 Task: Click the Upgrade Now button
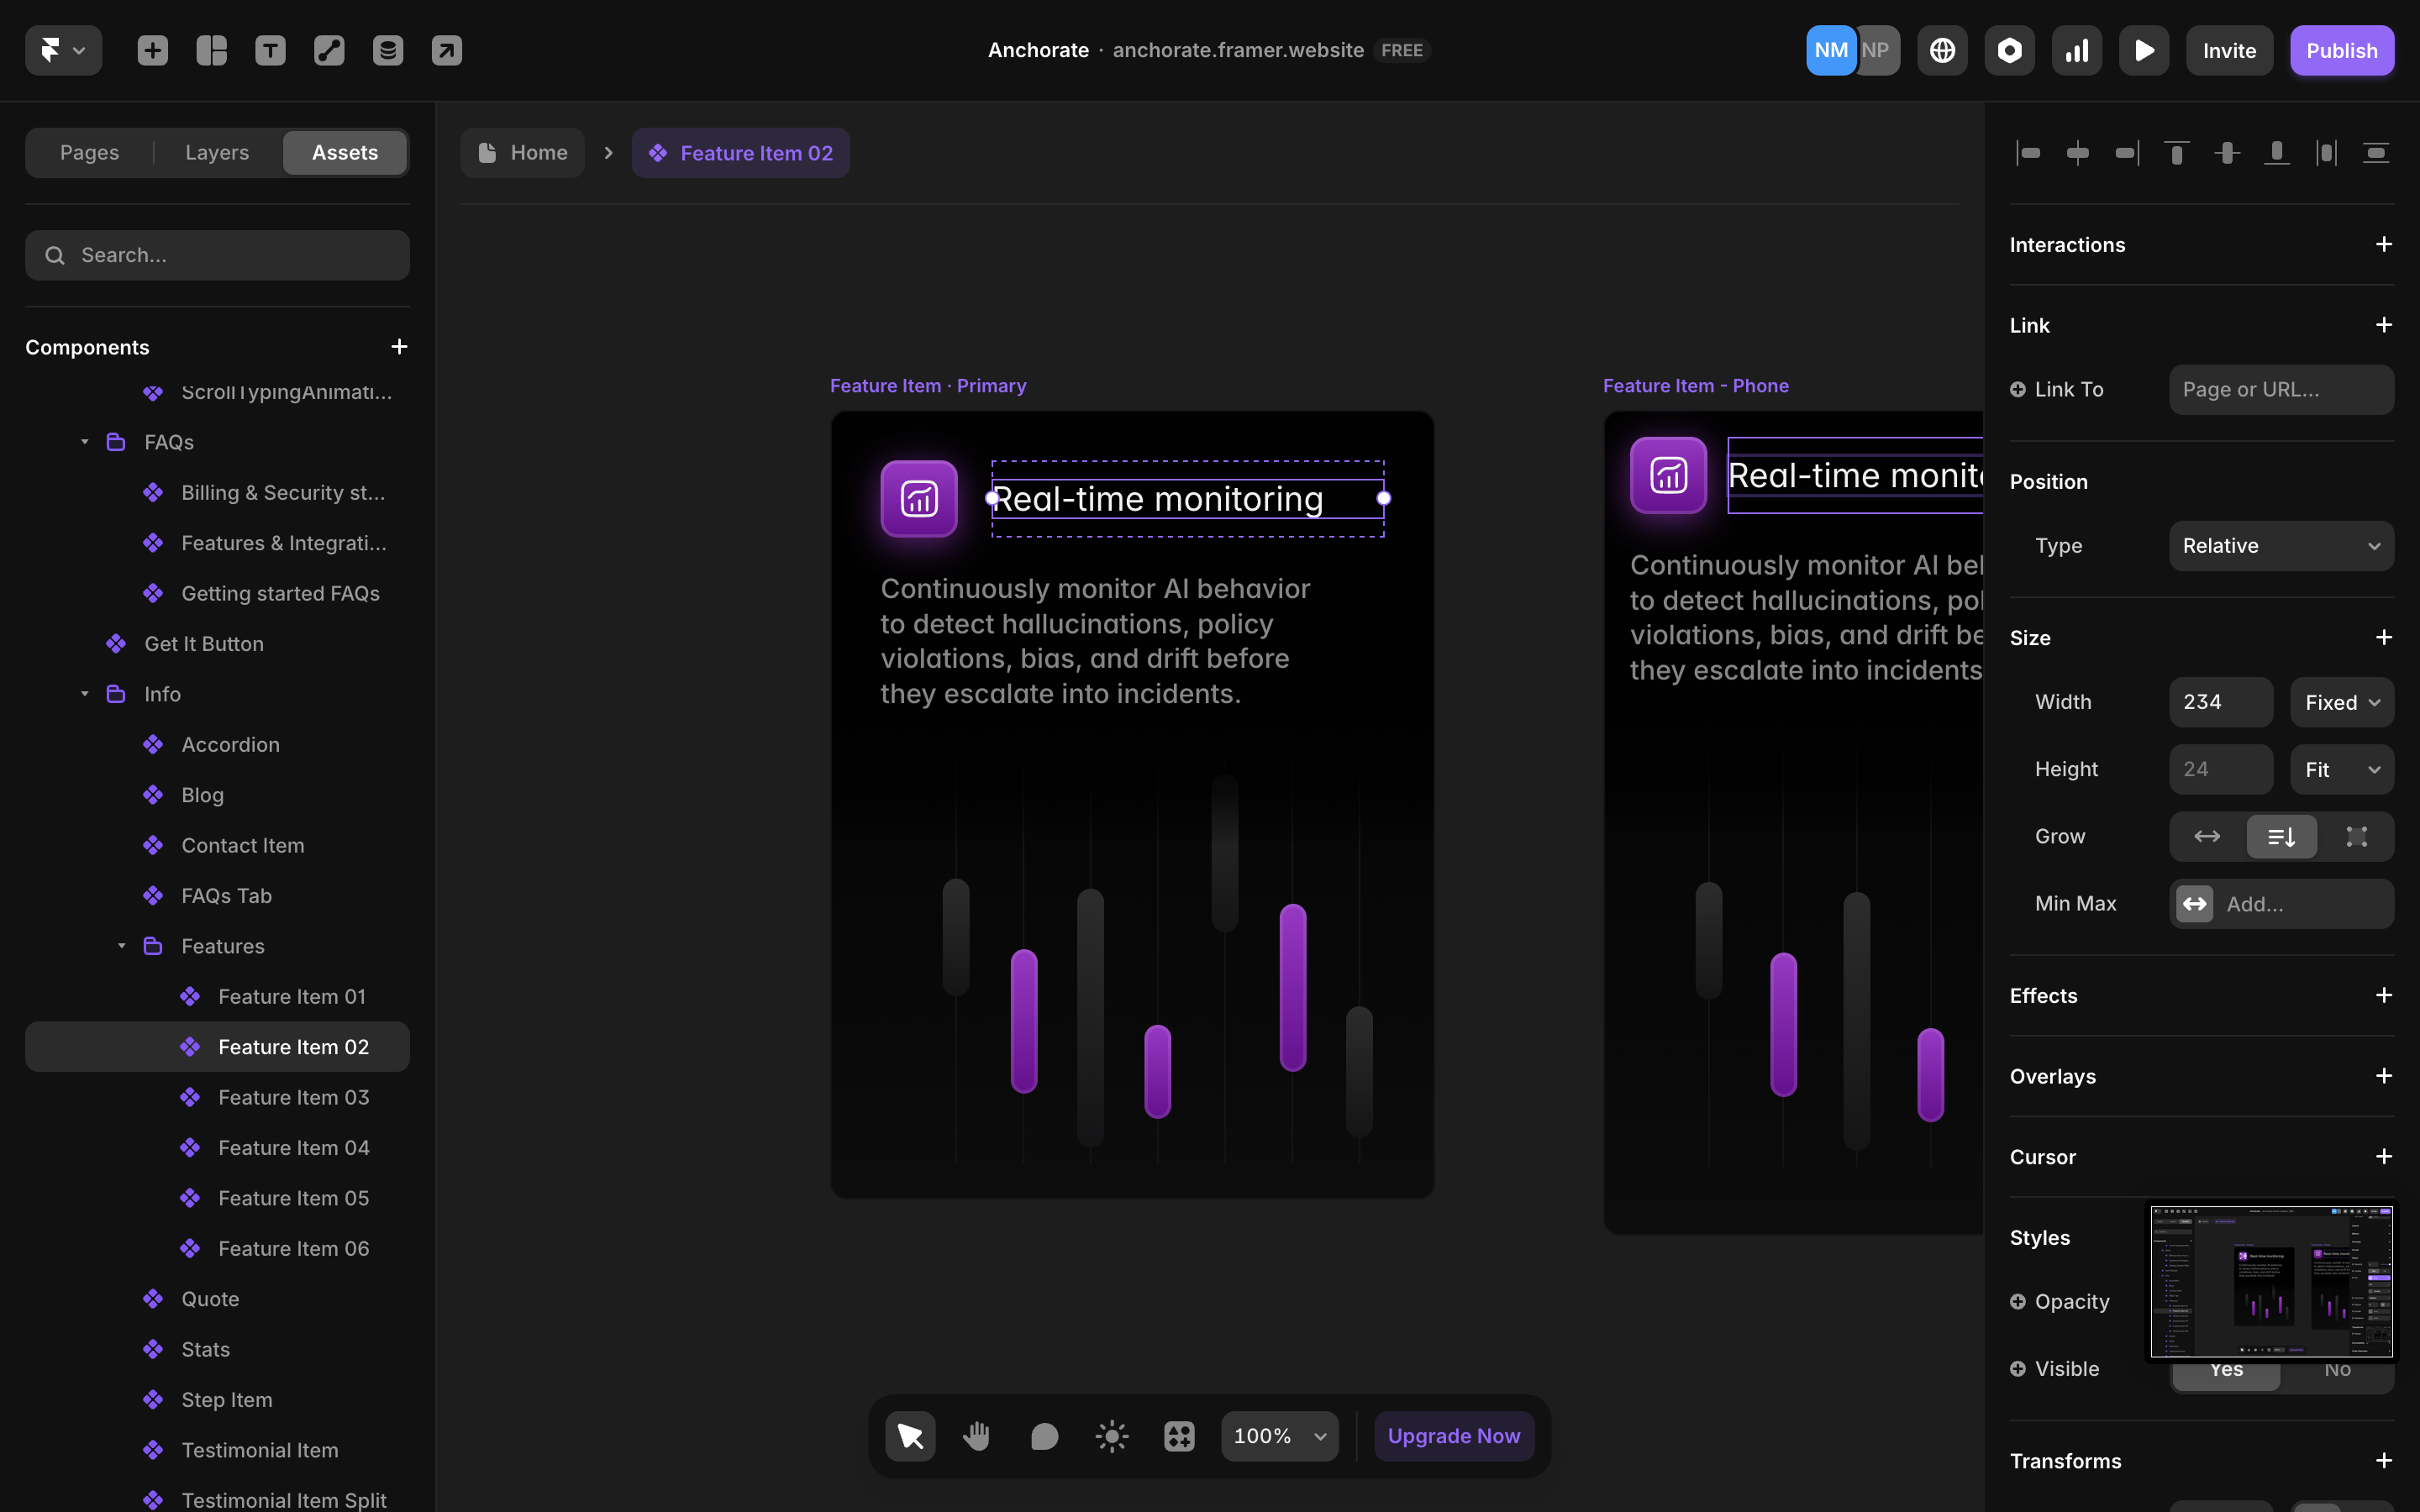[x=1453, y=1436]
